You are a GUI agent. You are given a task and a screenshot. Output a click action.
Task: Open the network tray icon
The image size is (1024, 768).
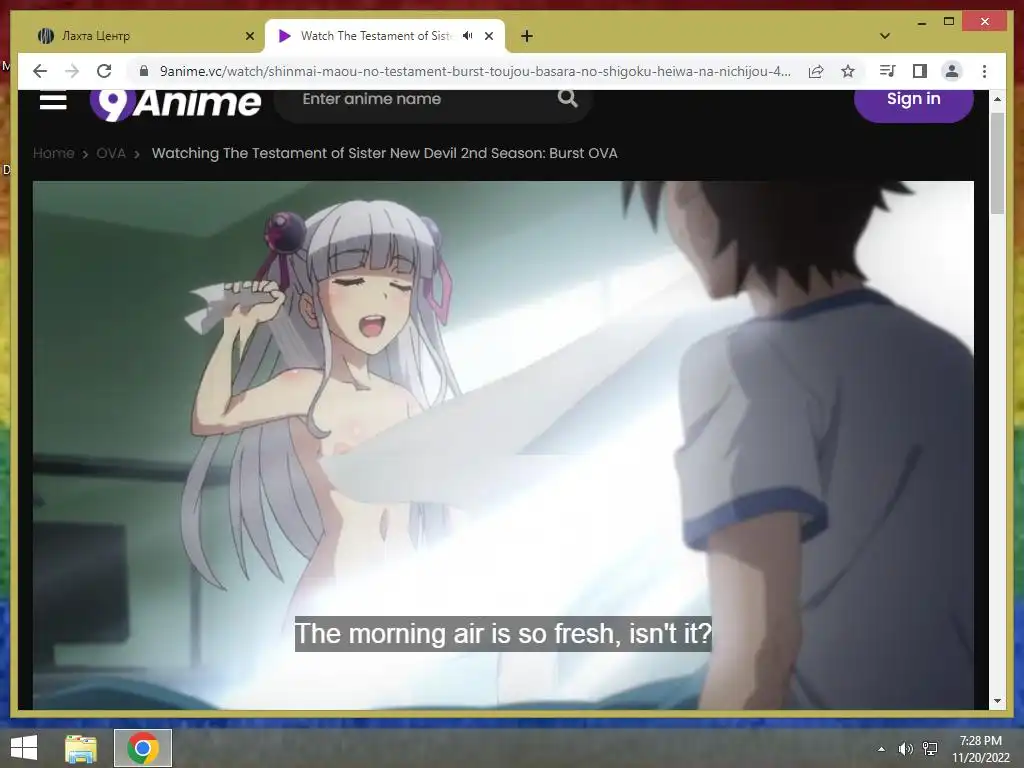930,749
